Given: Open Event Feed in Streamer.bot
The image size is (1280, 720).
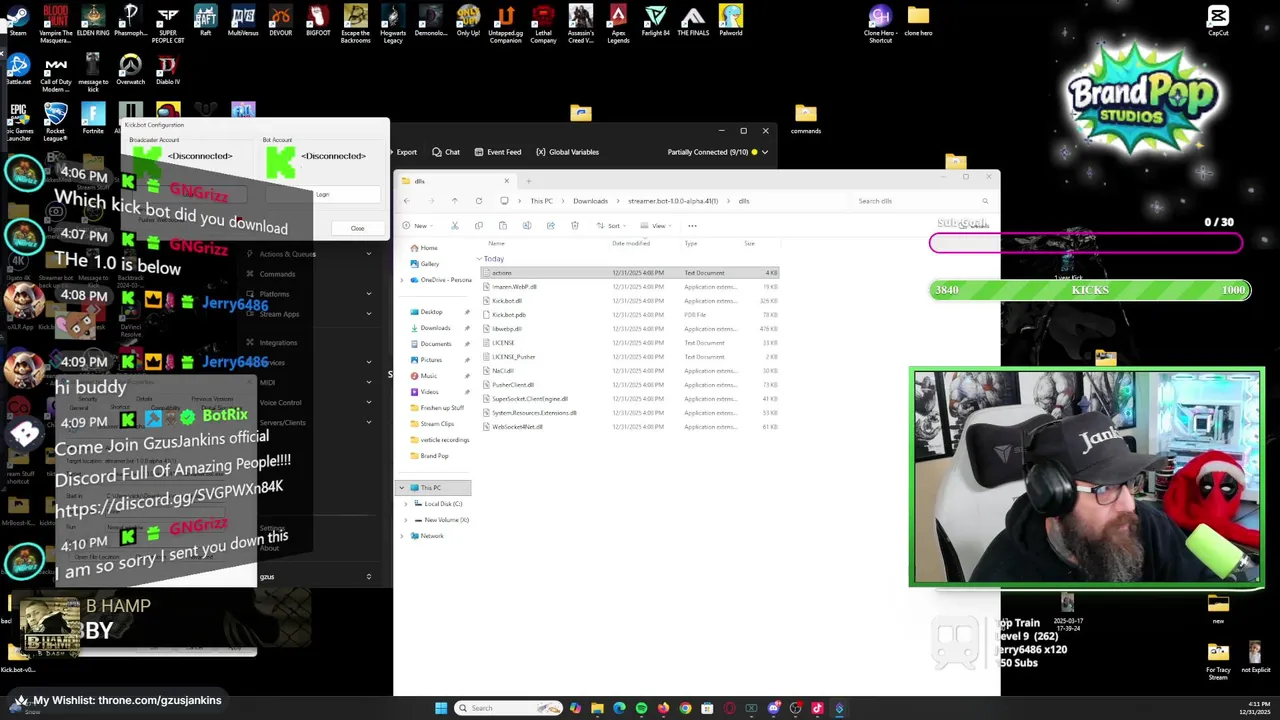Looking at the screenshot, I should [497, 152].
